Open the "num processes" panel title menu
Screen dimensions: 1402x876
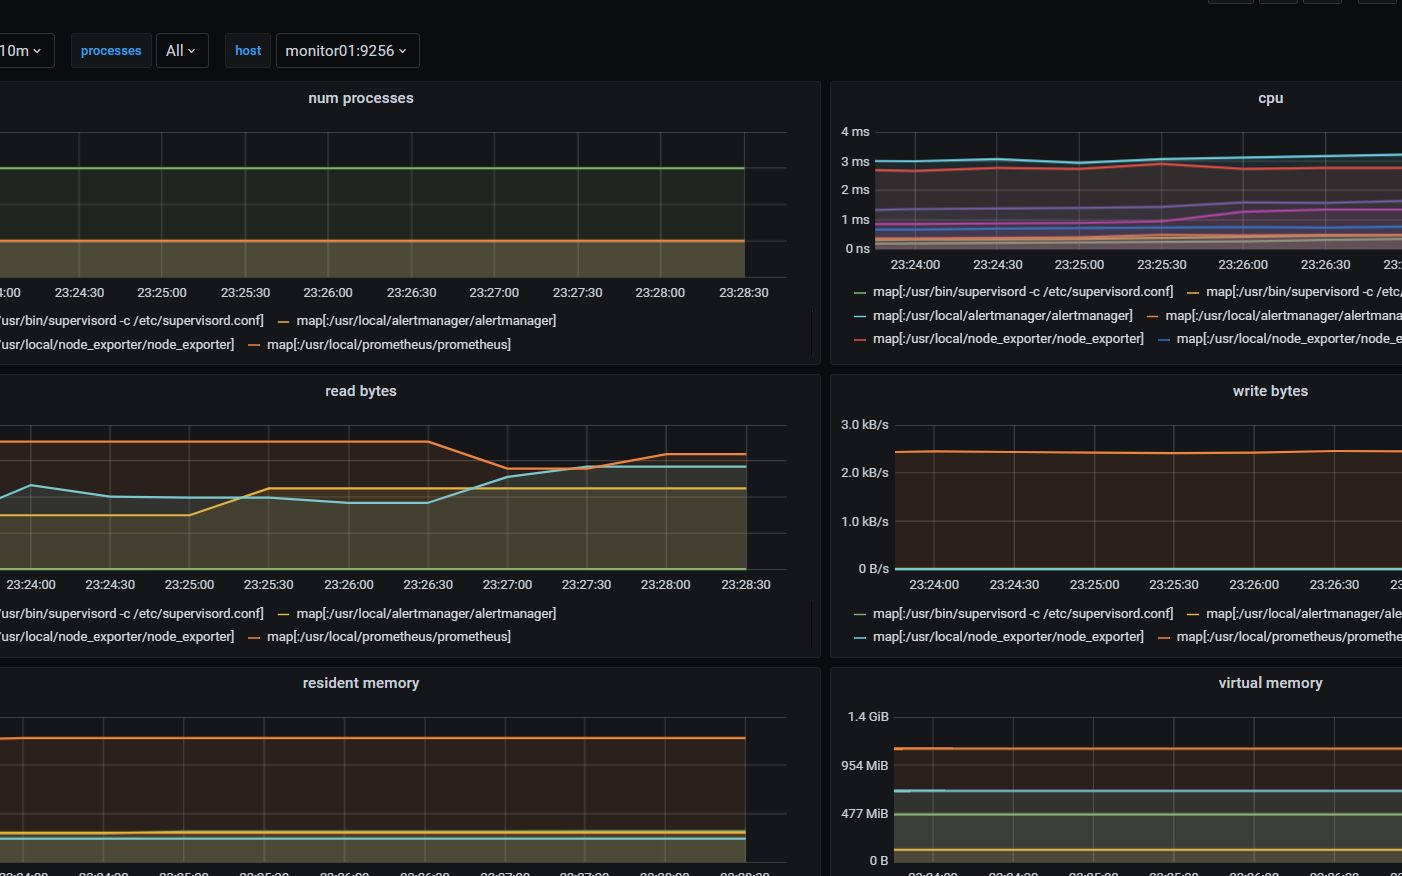coord(361,98)
